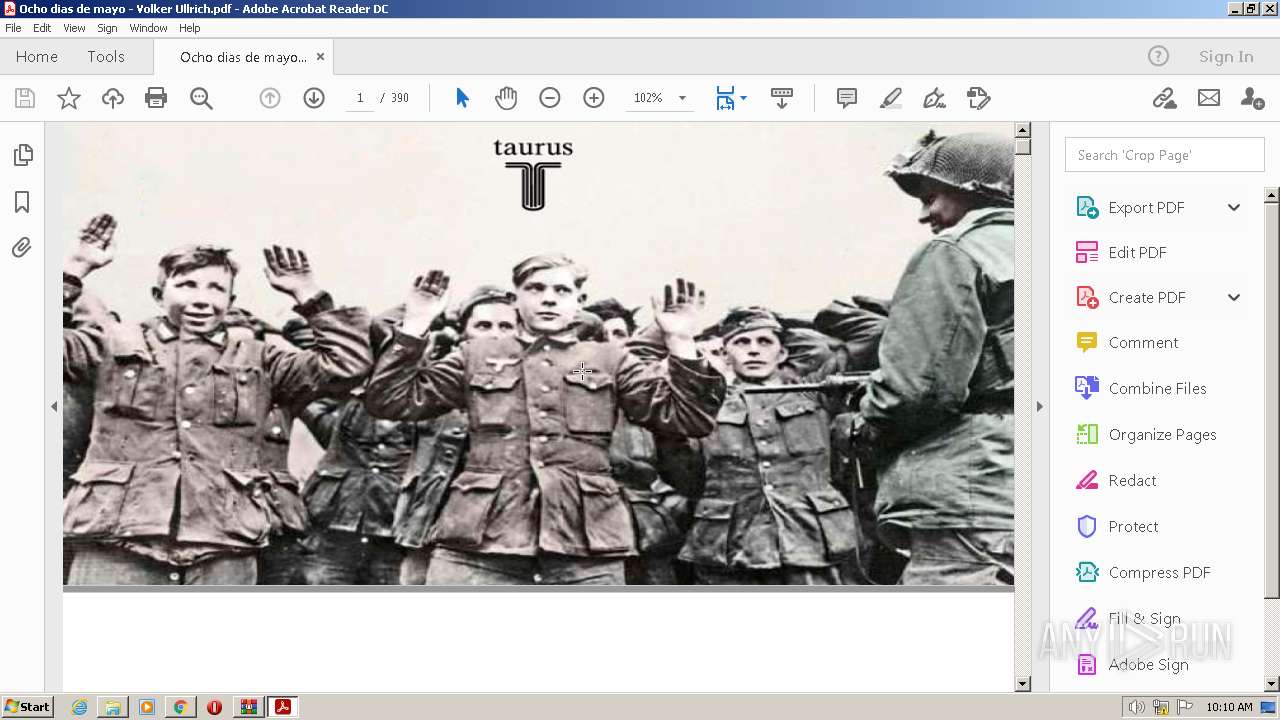Bookmark the file with the star icon

click(x=69, y=98)
